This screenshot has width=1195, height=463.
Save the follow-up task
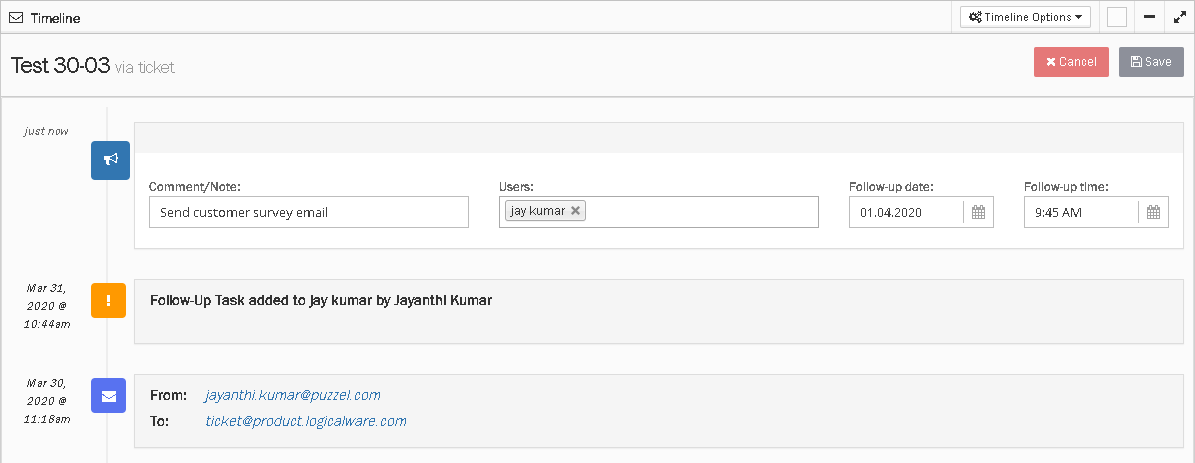pyautogui.click(x=1151, y=62)
